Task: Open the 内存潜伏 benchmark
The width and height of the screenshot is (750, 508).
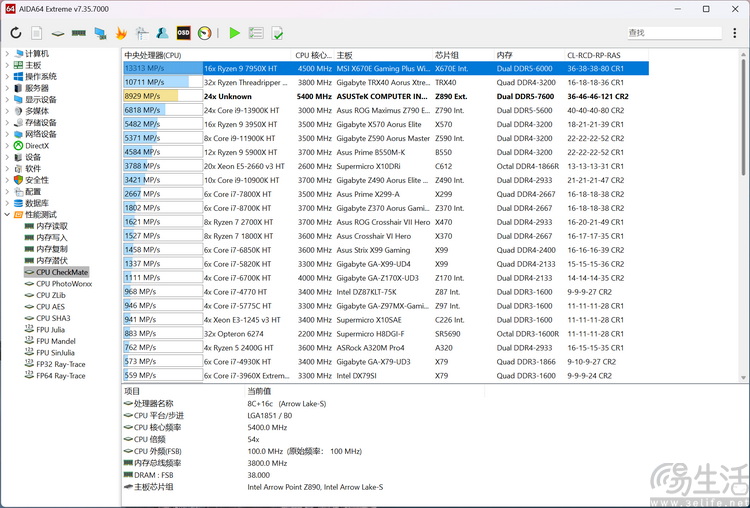Action: coord(52,261)
